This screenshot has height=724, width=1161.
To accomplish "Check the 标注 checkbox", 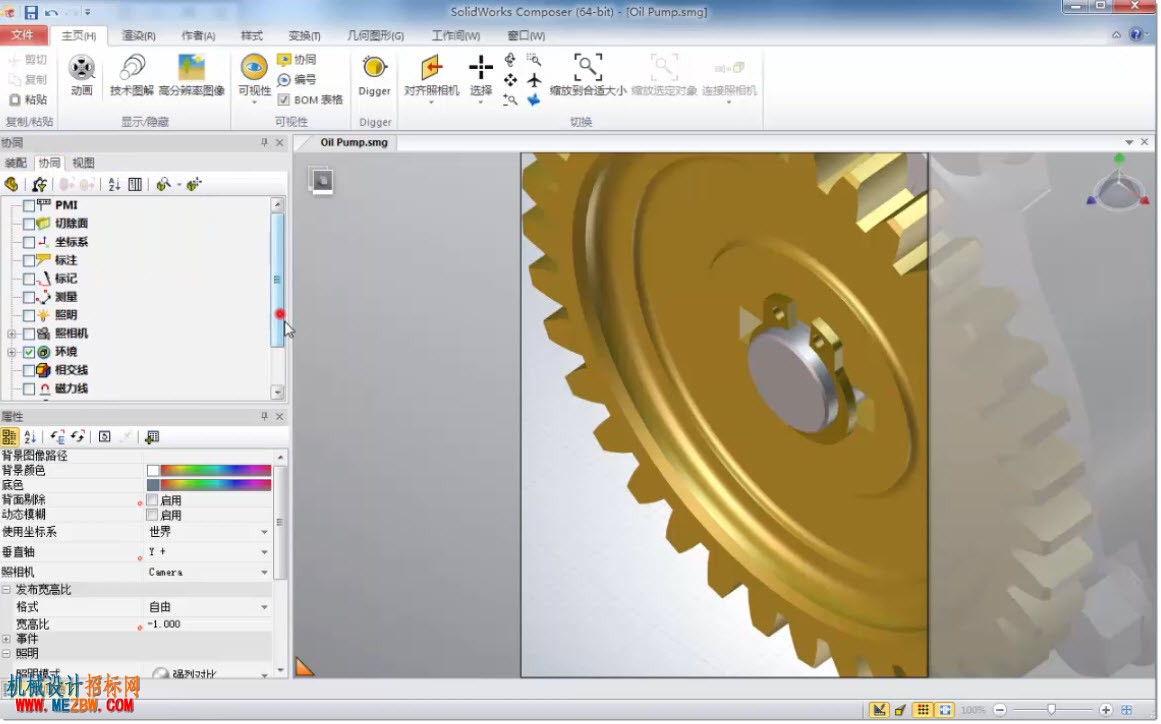I will coord(29,261).
